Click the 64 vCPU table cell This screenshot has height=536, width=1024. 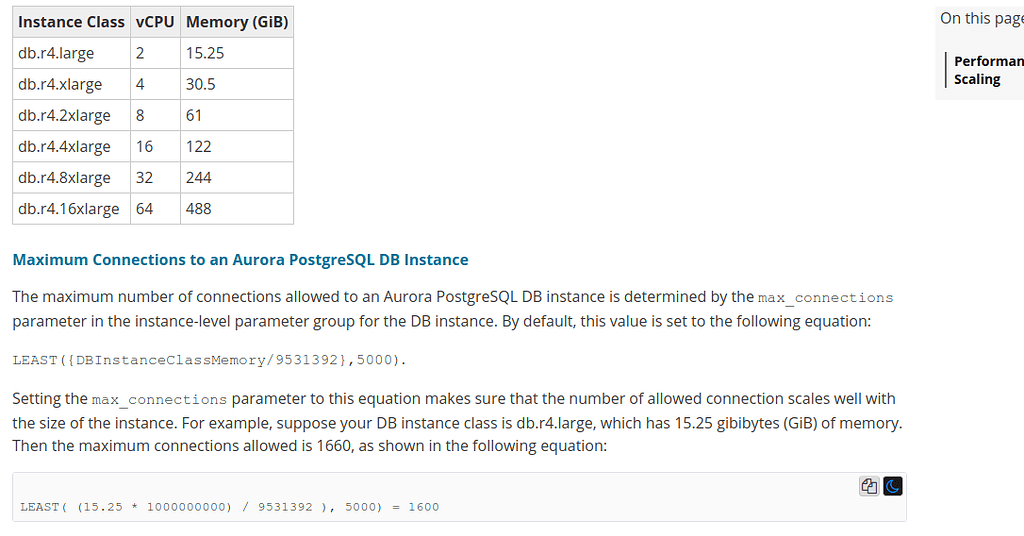[x=155, y=209]
